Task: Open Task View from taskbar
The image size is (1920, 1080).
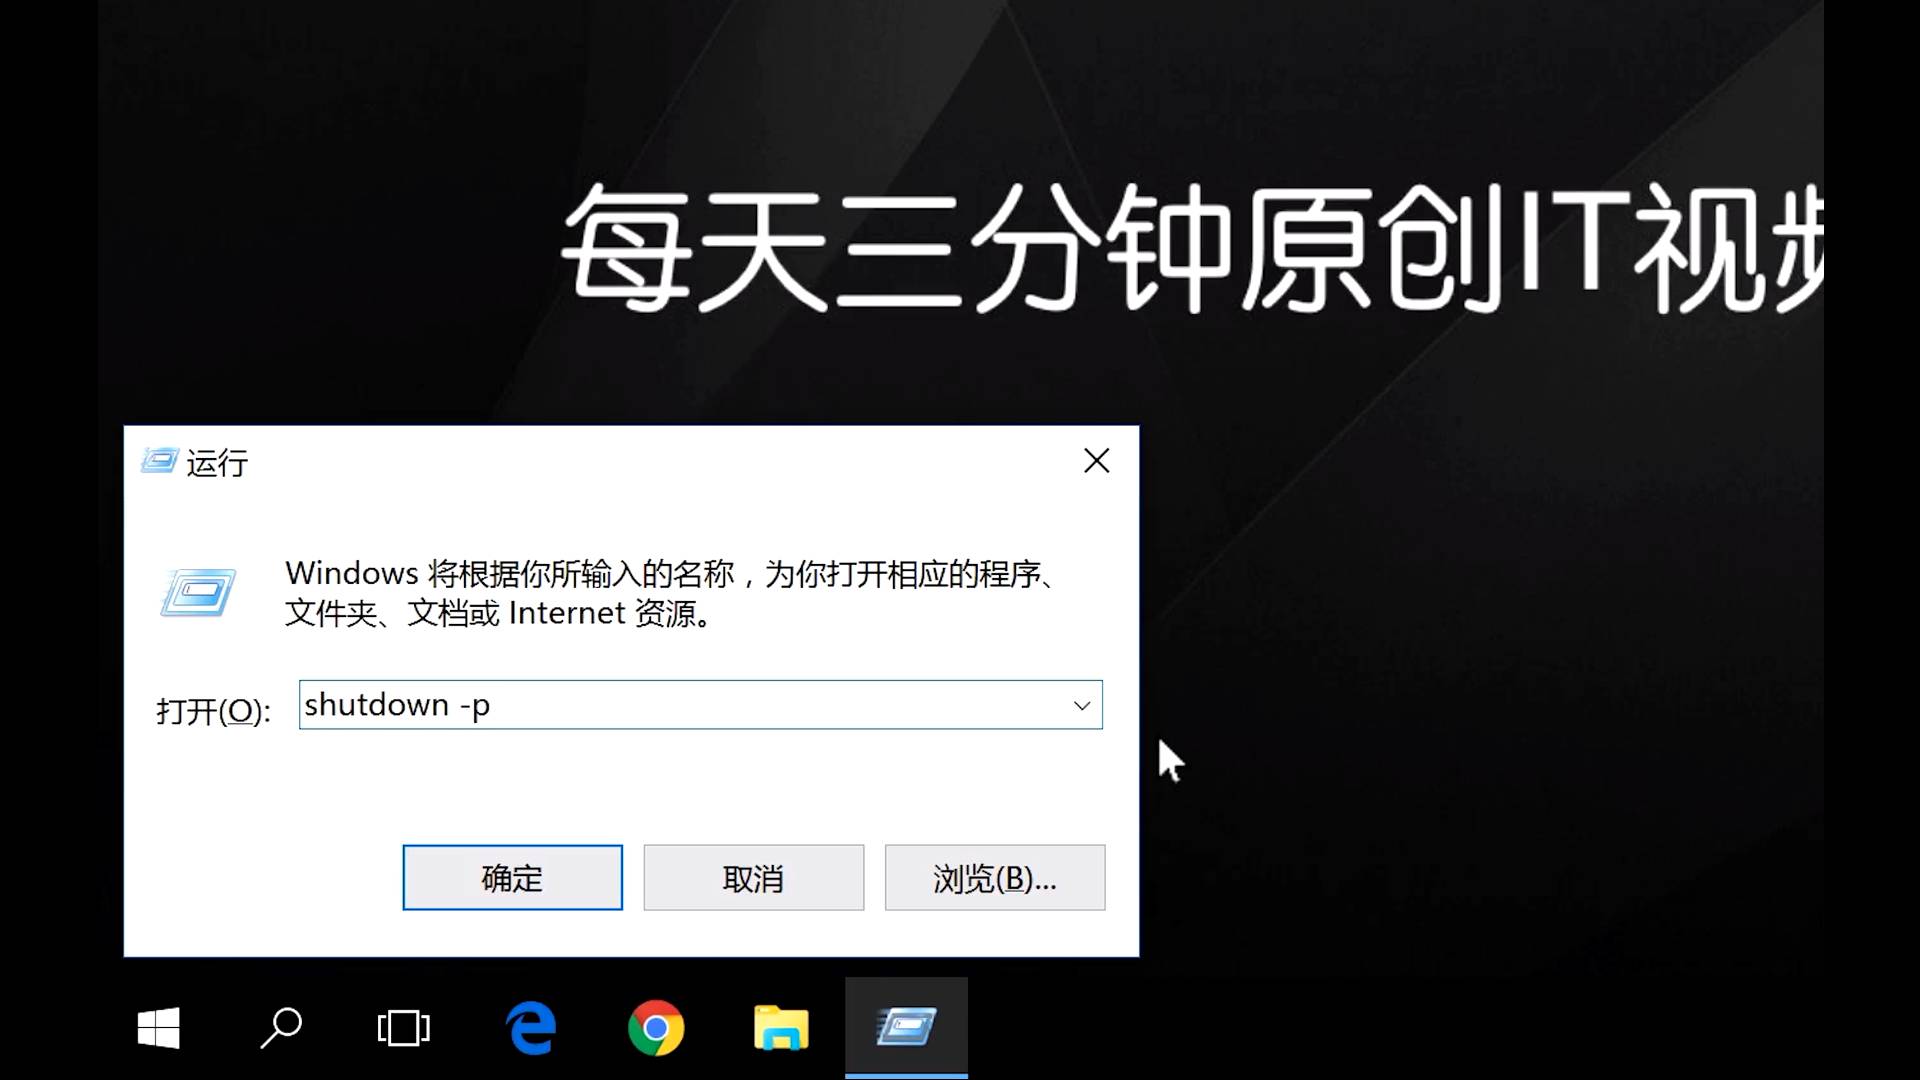Action: coord(403,1028)
